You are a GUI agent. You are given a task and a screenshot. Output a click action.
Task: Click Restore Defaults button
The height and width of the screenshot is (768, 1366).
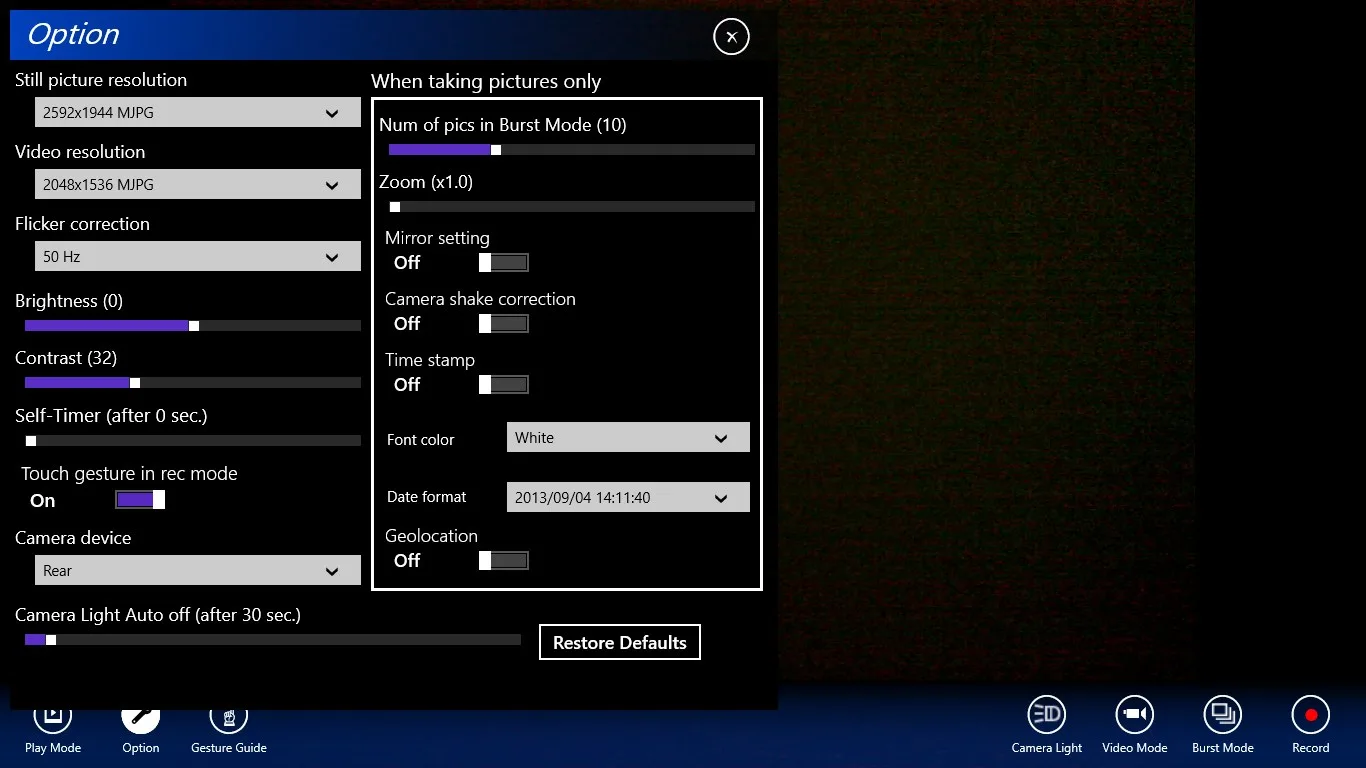620,642
